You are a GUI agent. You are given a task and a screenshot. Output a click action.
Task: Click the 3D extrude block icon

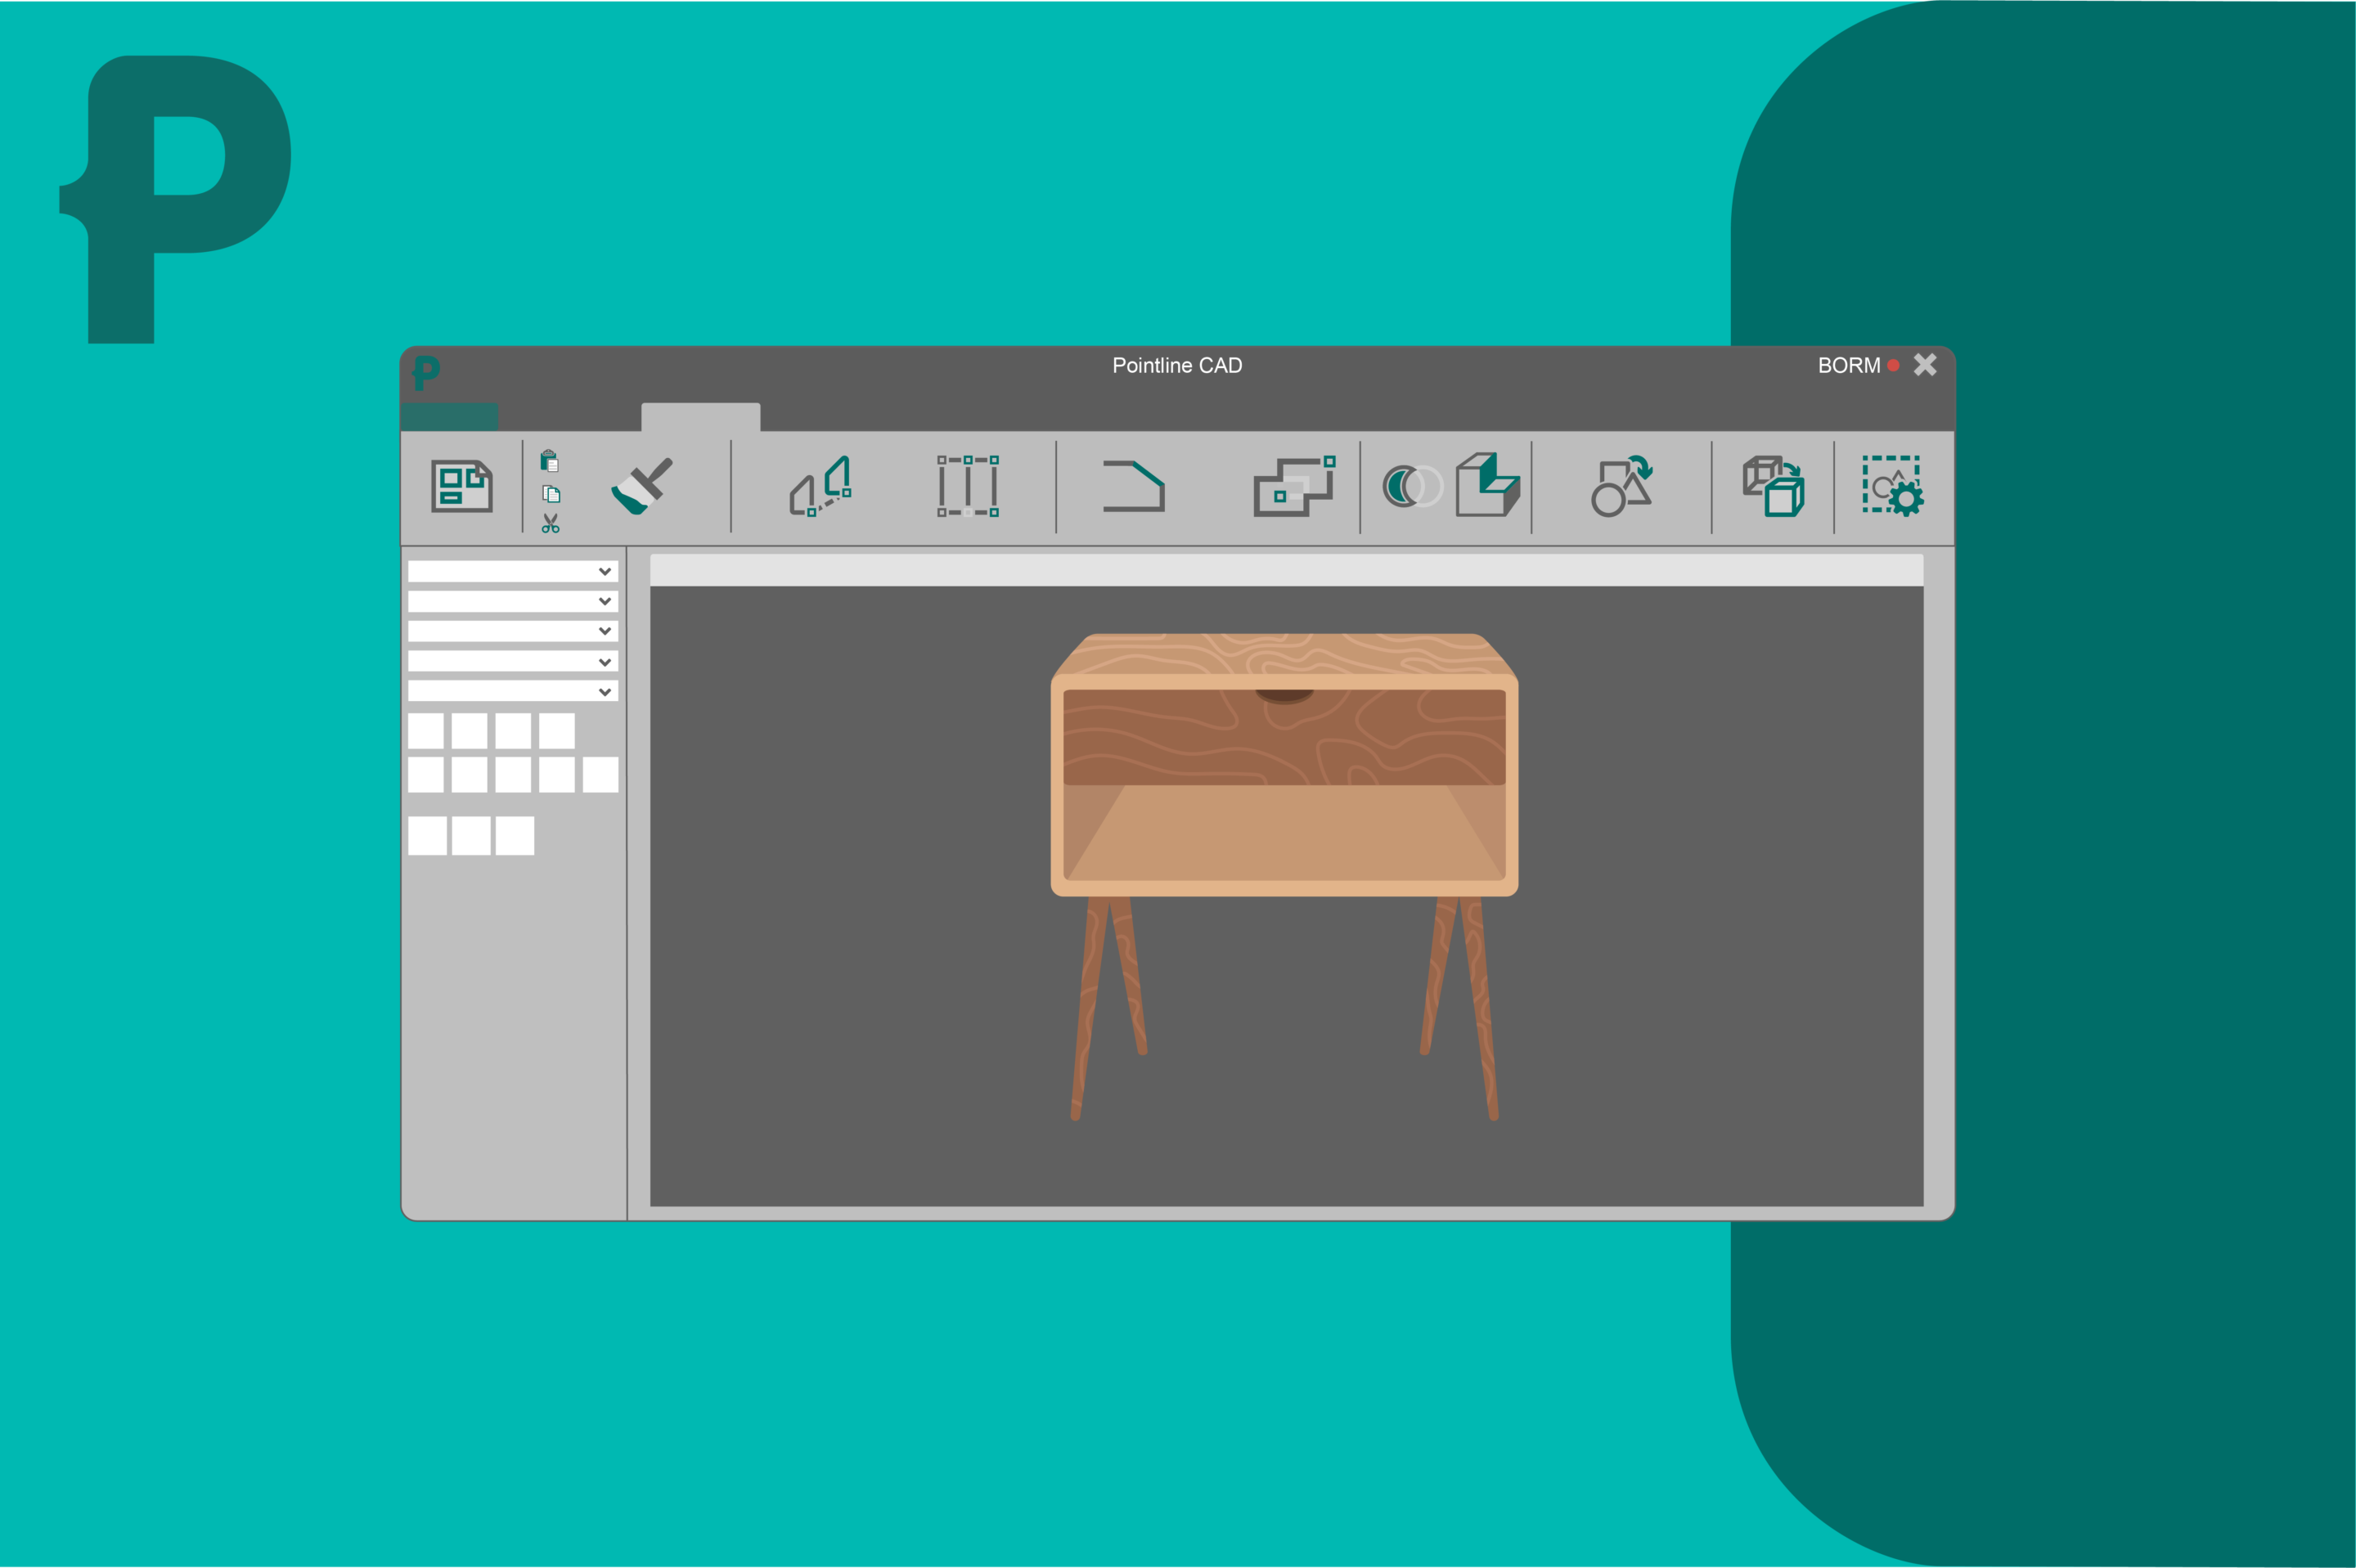click(1487, 485)
